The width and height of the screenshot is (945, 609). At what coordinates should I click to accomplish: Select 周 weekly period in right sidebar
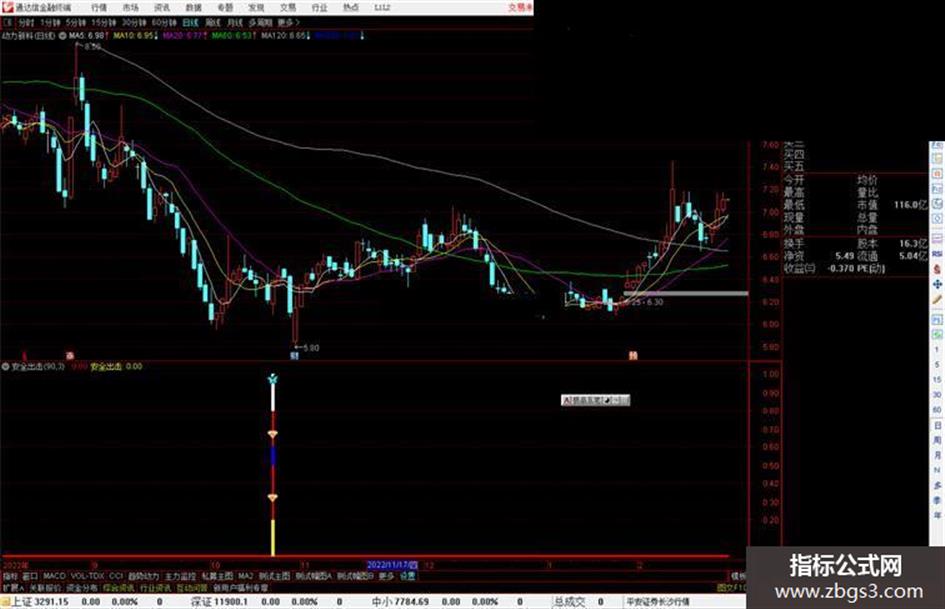[937, 440]
